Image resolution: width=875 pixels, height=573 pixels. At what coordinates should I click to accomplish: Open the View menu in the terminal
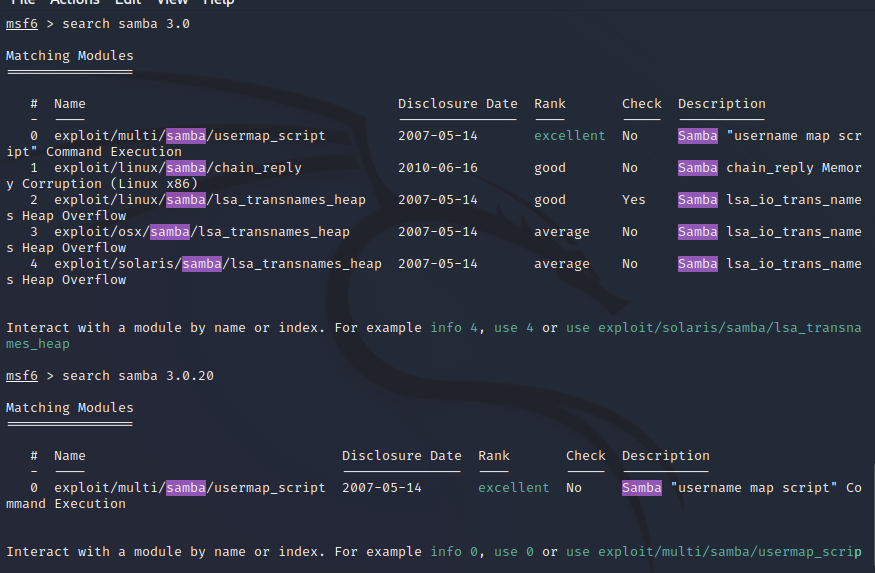coord(172,2)
